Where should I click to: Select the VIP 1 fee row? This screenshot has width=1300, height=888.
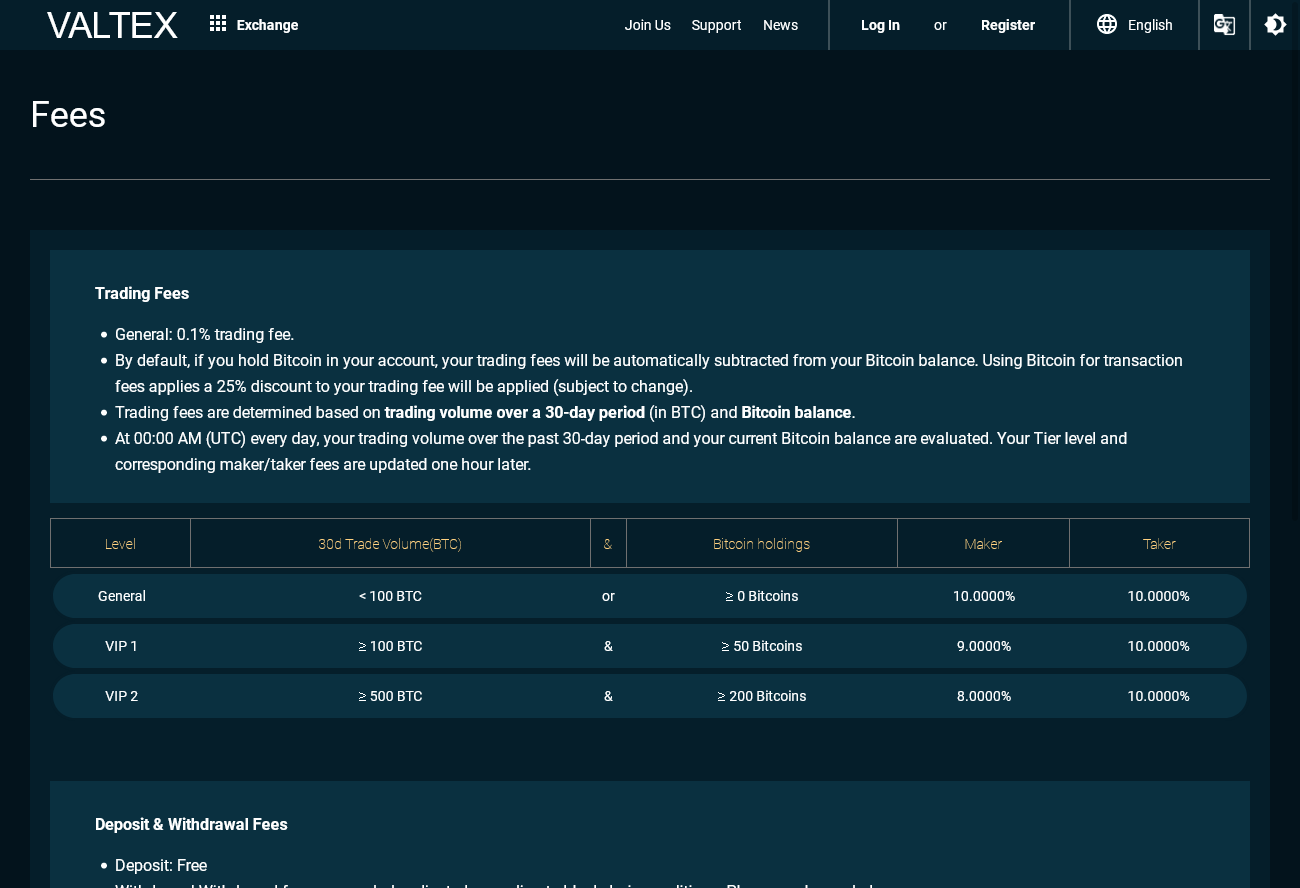650,646
